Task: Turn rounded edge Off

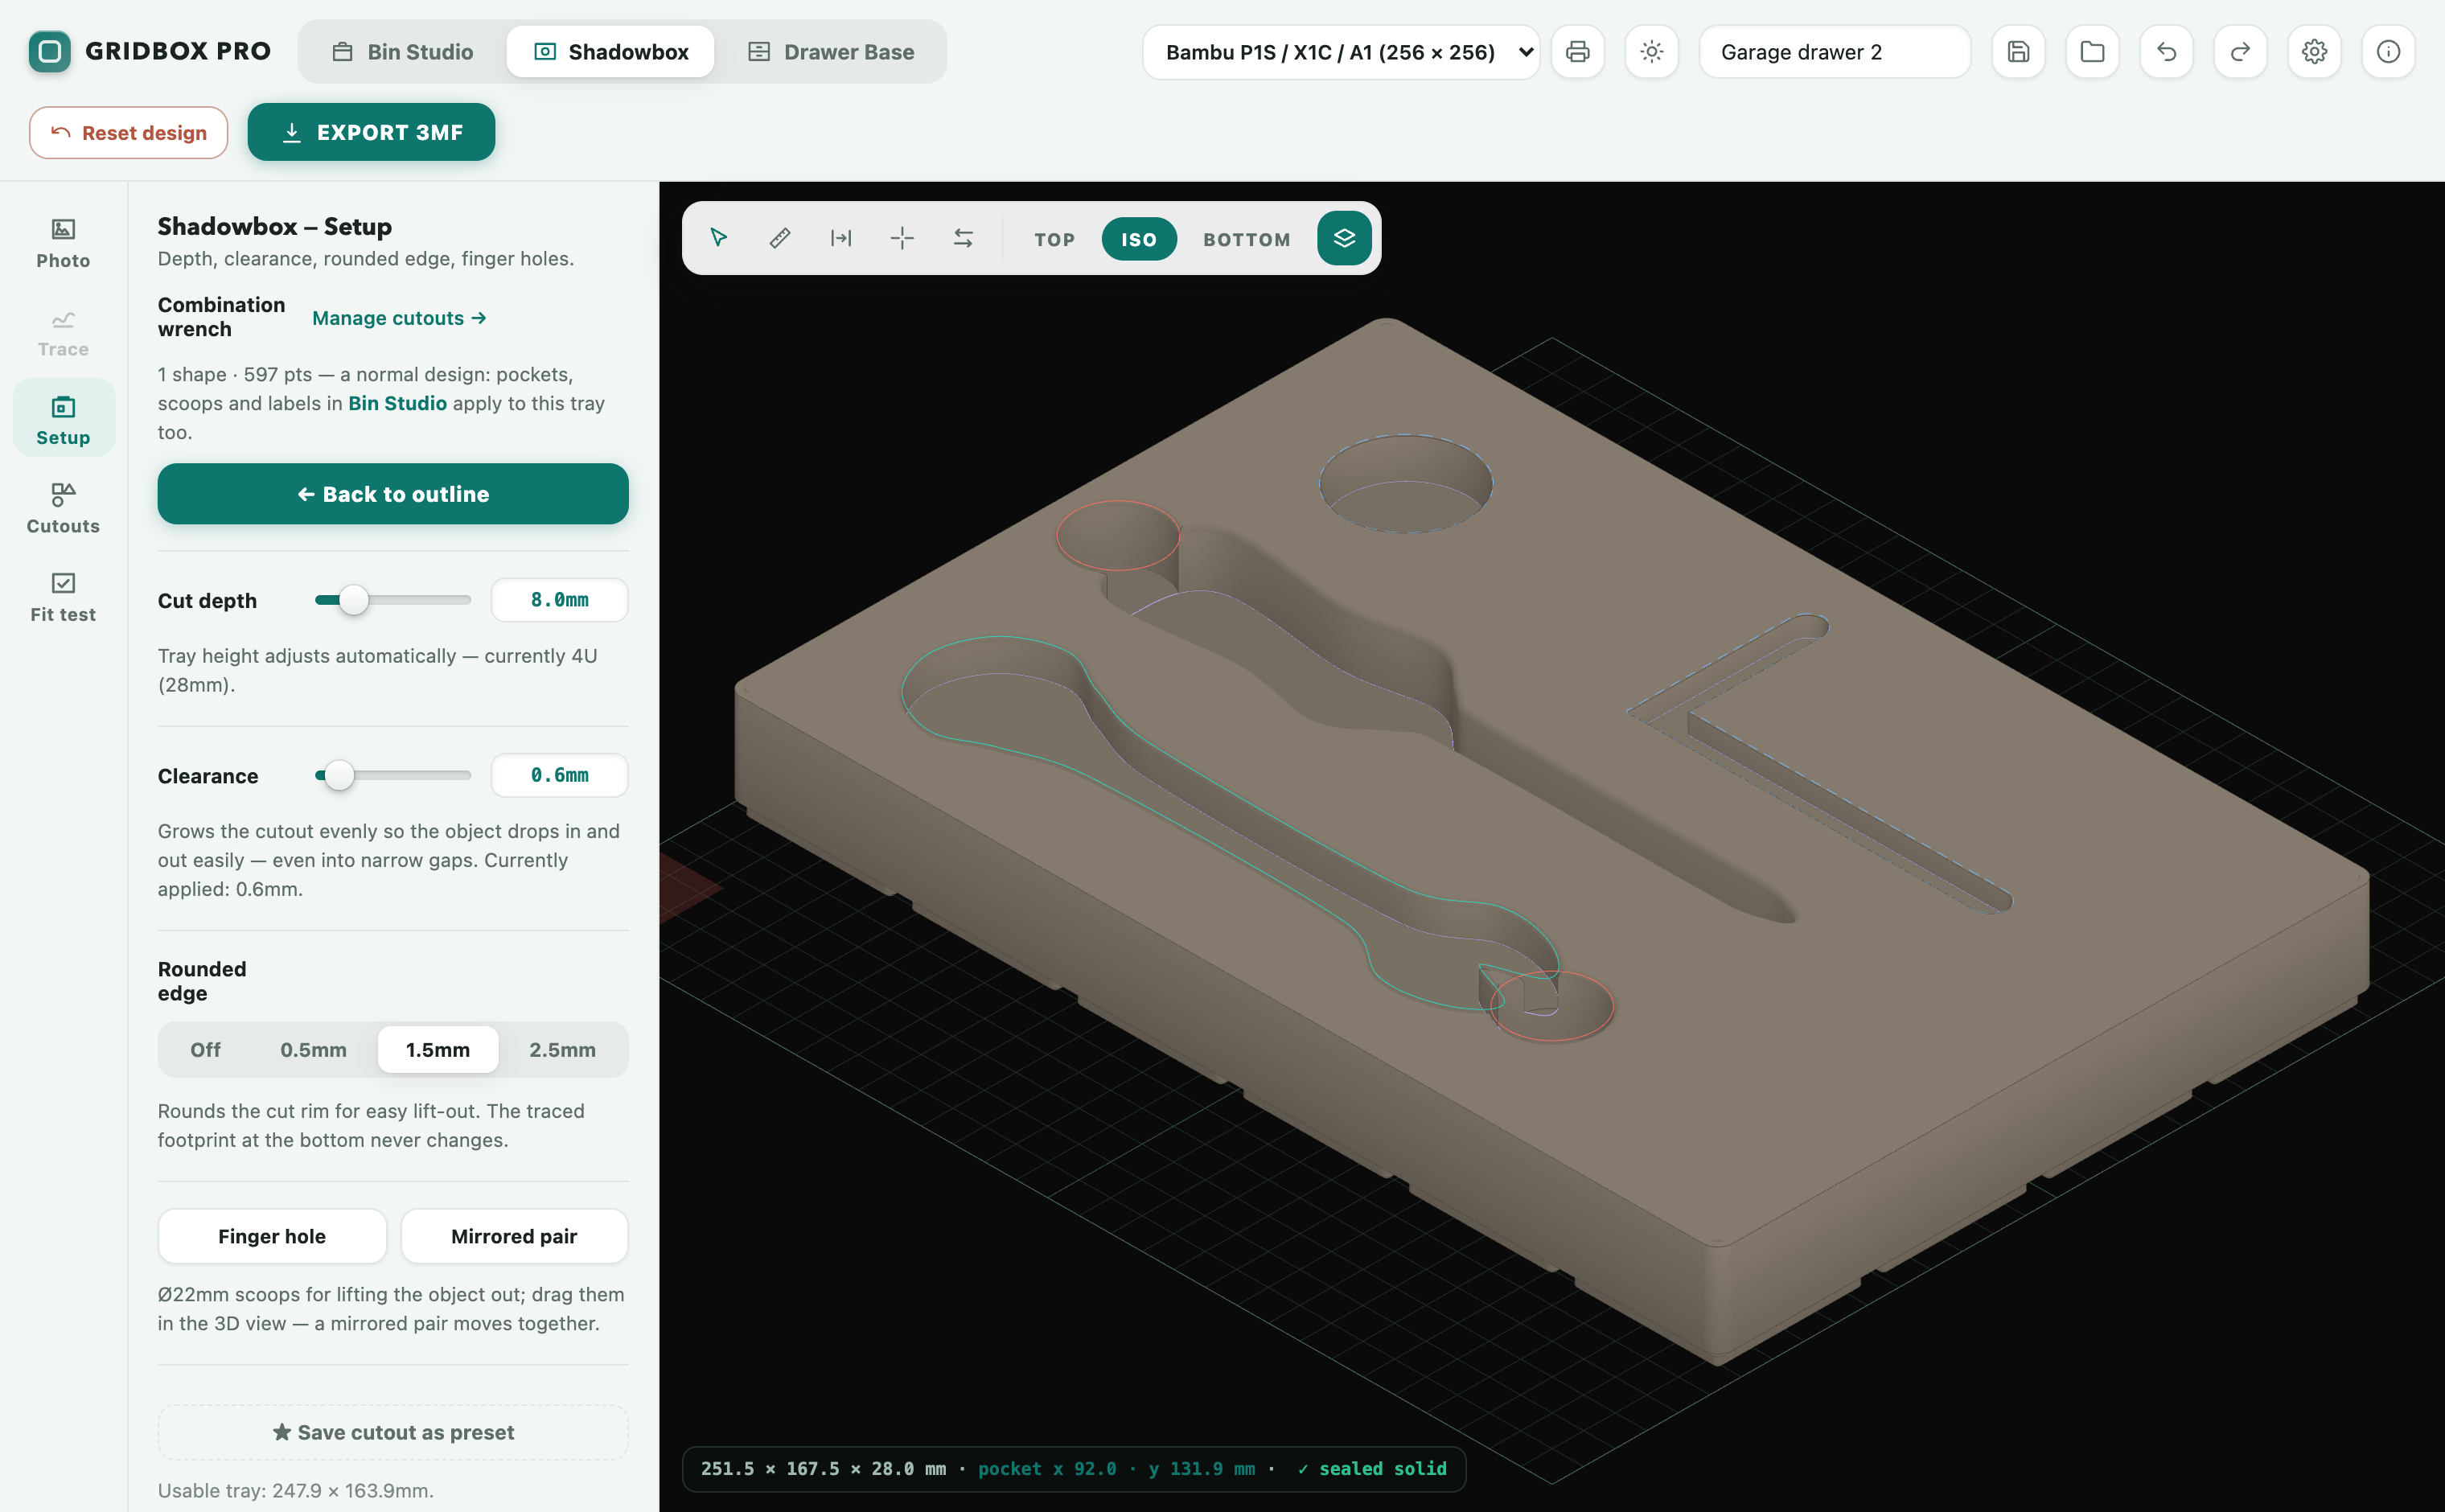Action: pyautogui.click(x=205, y=1050)
